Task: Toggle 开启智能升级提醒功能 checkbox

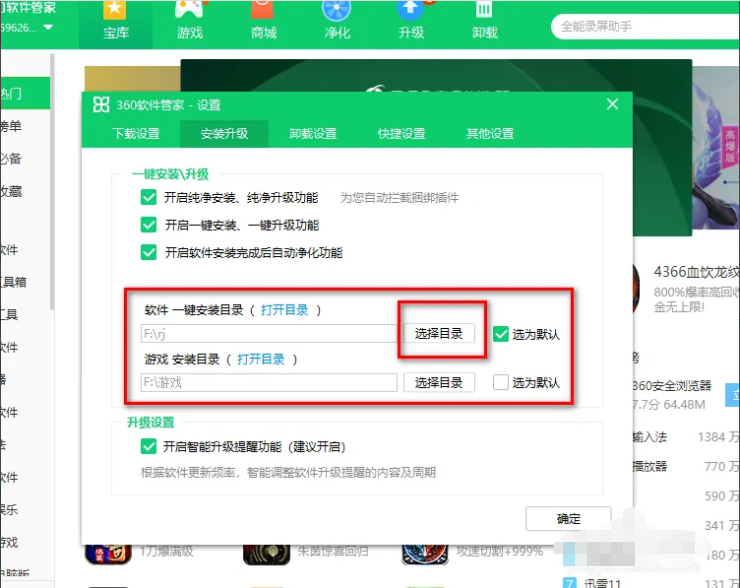Action: [x=149, y=446]
